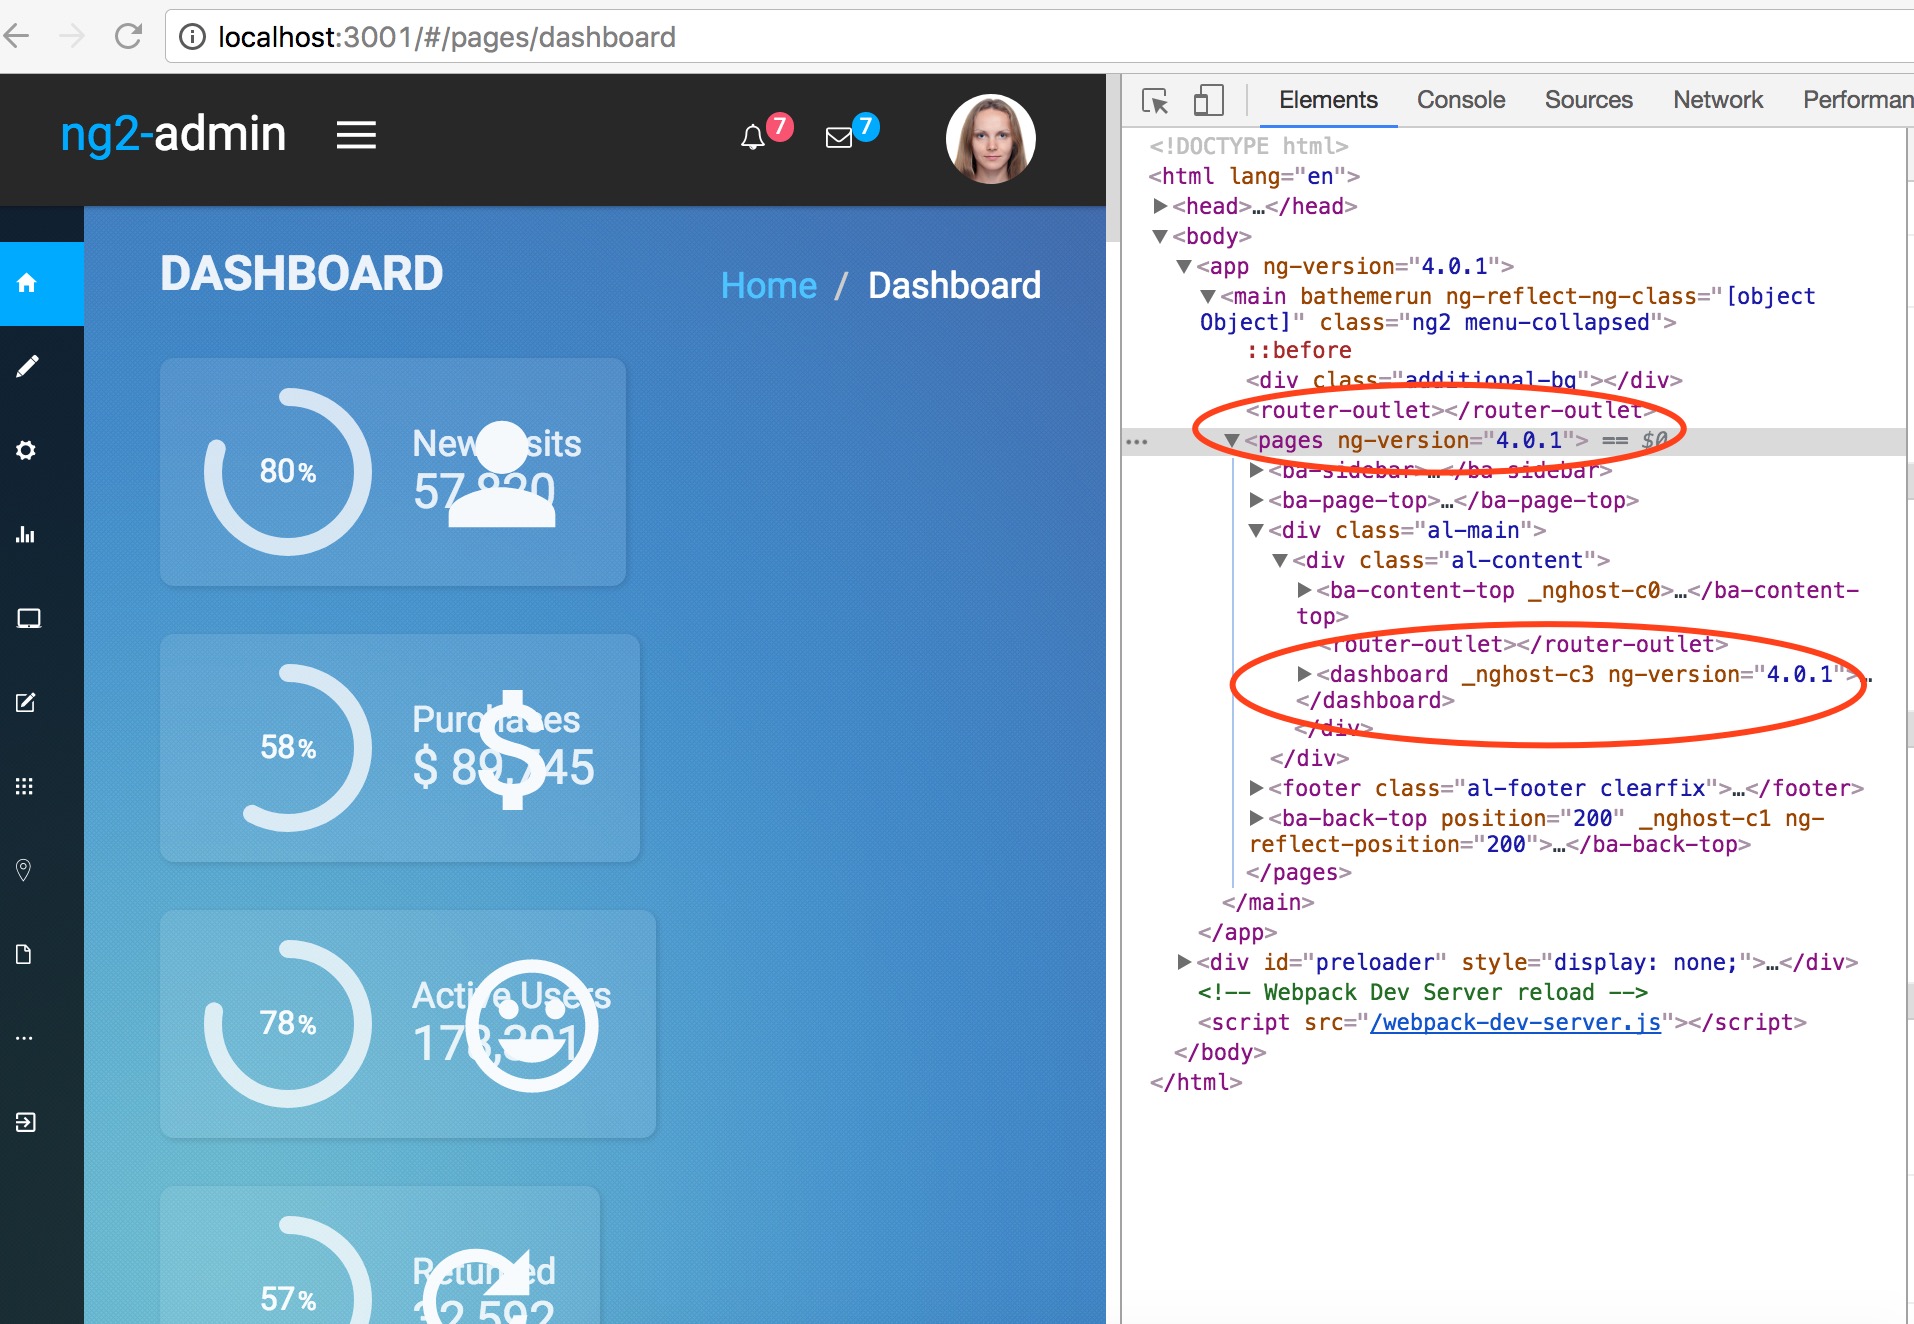Activate DevTools inspect element picker
Image resolution: width=1914 pixels, height=1324 pixels.
tap(1155, 100)
